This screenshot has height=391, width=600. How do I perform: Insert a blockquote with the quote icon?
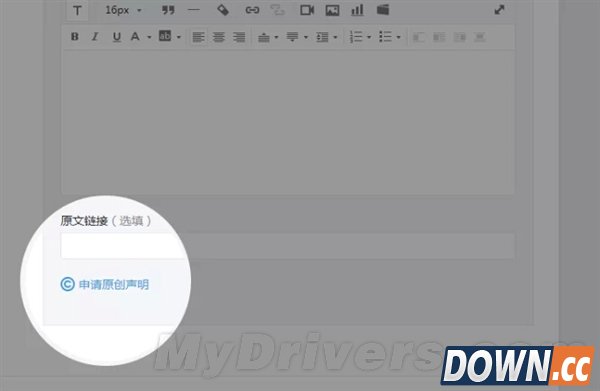(168, 10)
